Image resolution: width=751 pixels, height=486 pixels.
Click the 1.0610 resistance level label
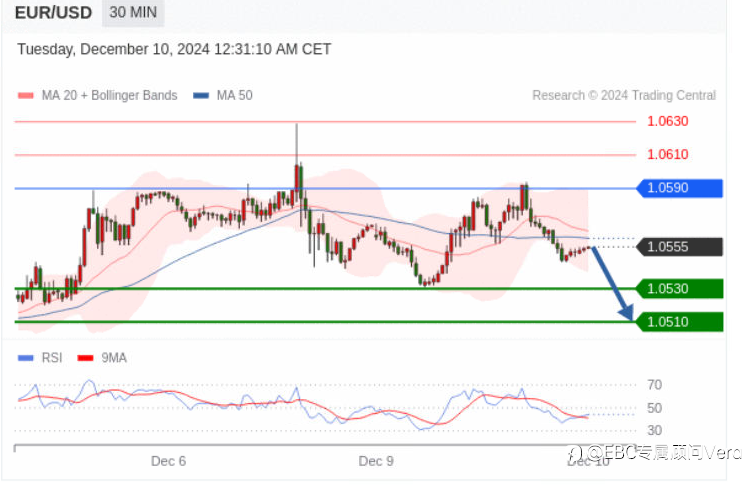tap(667, 155)
